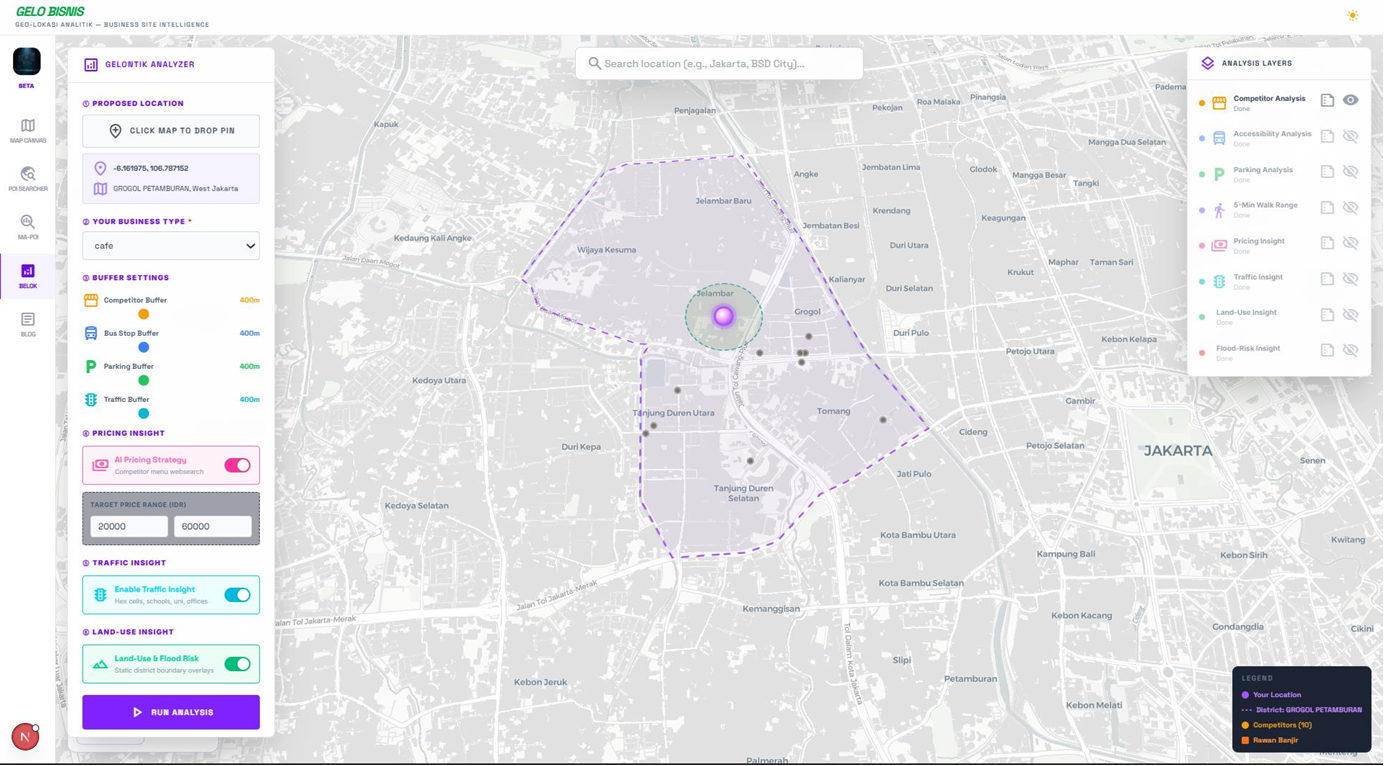Click the Grogol Petamburan district map icon

(x=100, y=189)
